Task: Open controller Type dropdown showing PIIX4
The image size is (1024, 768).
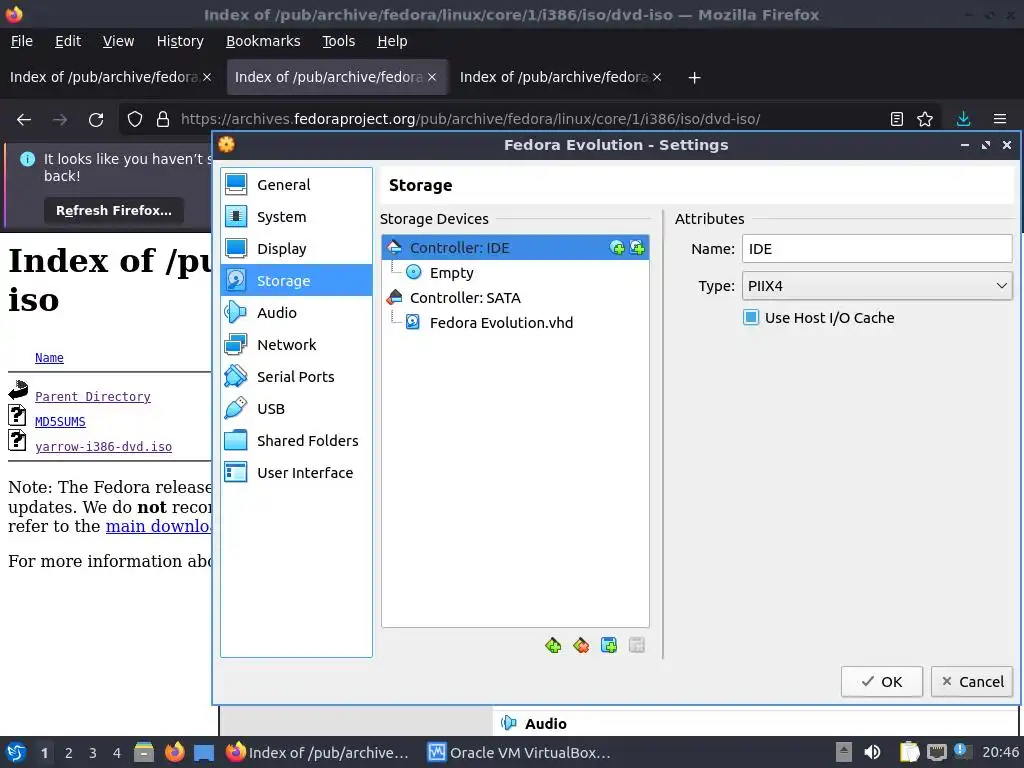Action: [877, 286]
